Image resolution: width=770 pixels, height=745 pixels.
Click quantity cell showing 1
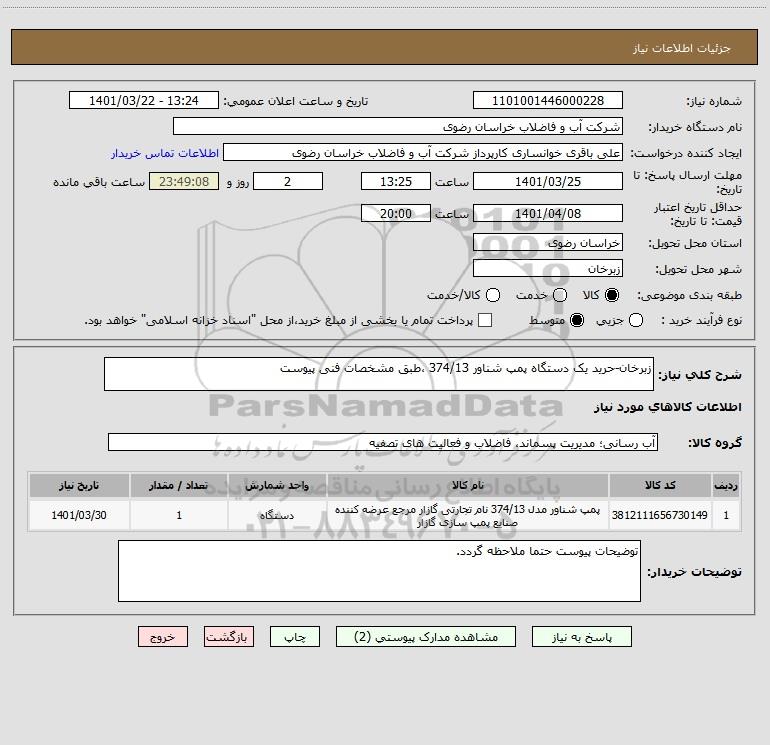tap(179, 515)
